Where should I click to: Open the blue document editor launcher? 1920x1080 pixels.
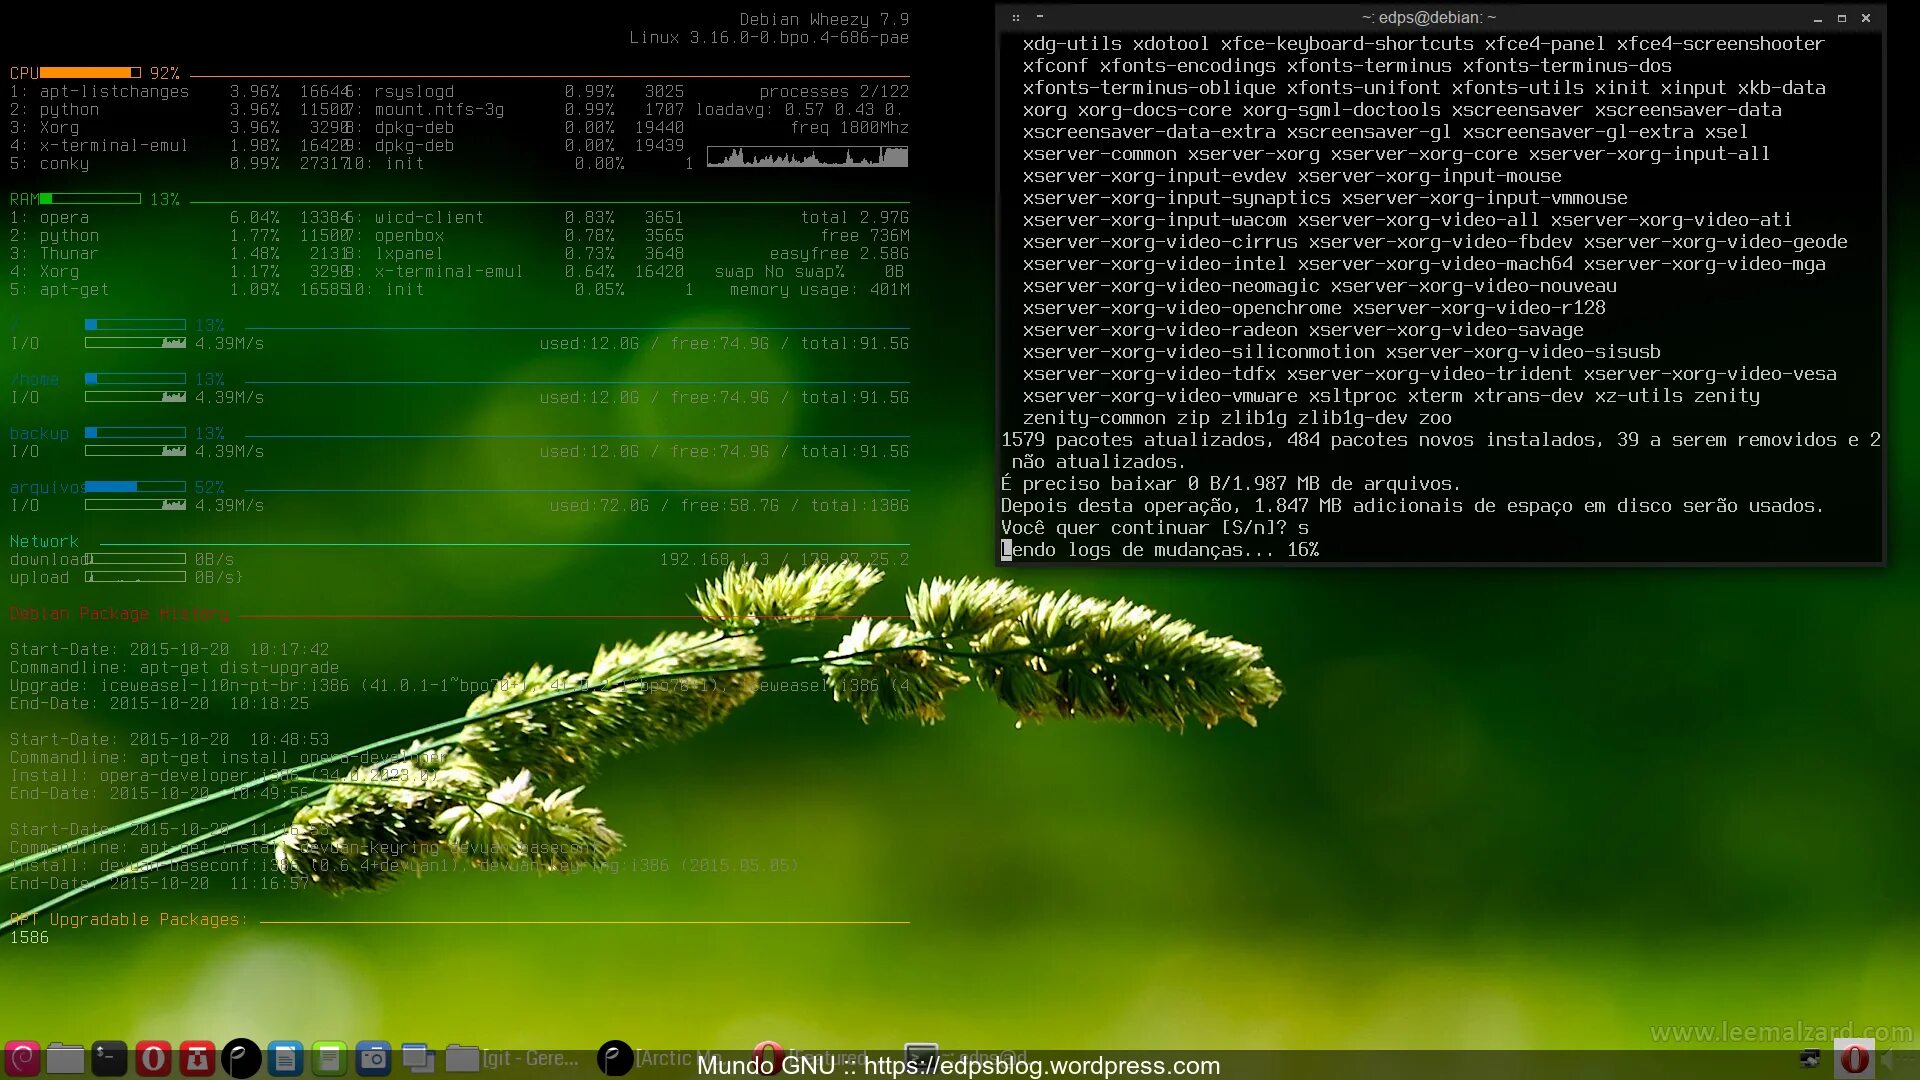(285, 1058)
